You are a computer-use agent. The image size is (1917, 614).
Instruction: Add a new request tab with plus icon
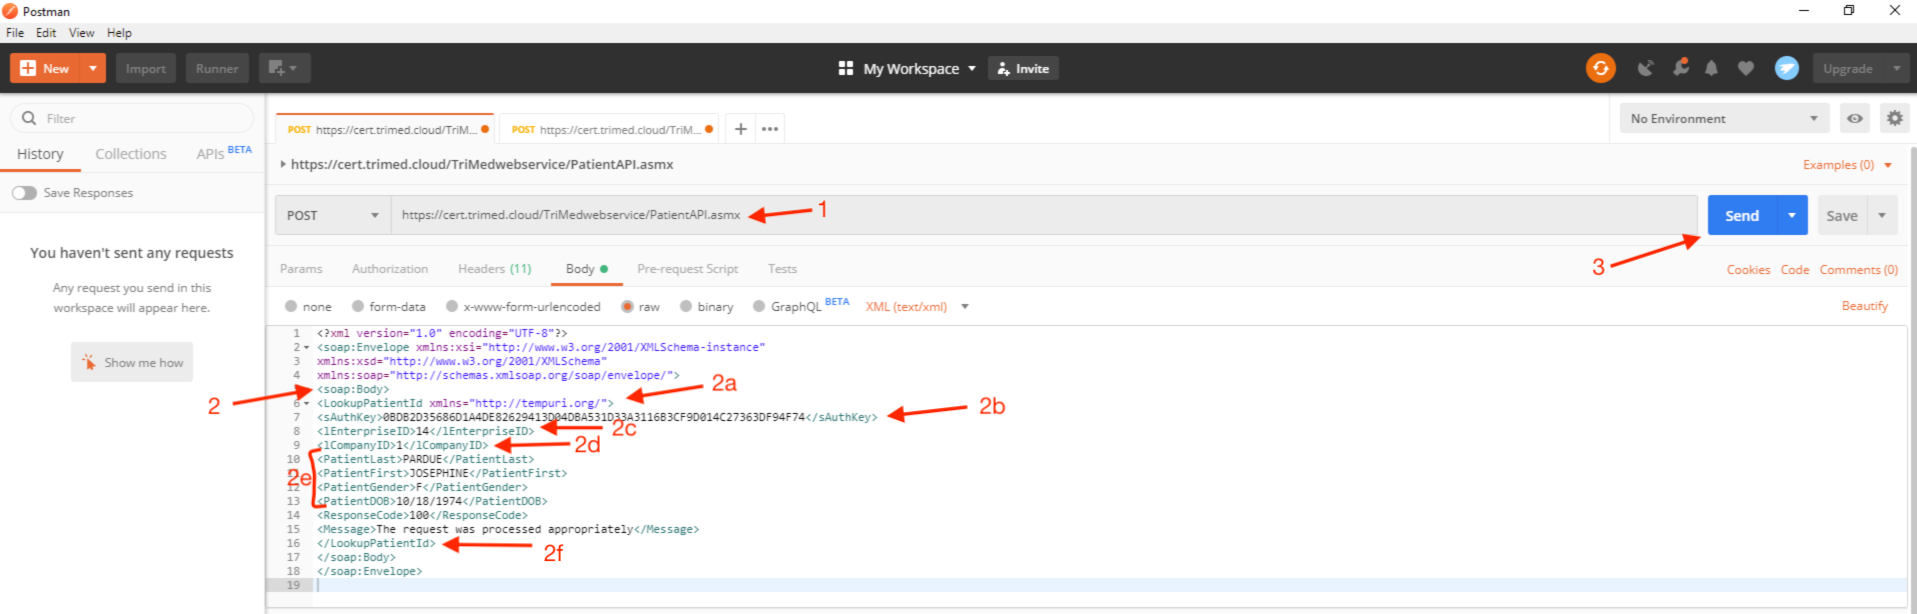740,129
